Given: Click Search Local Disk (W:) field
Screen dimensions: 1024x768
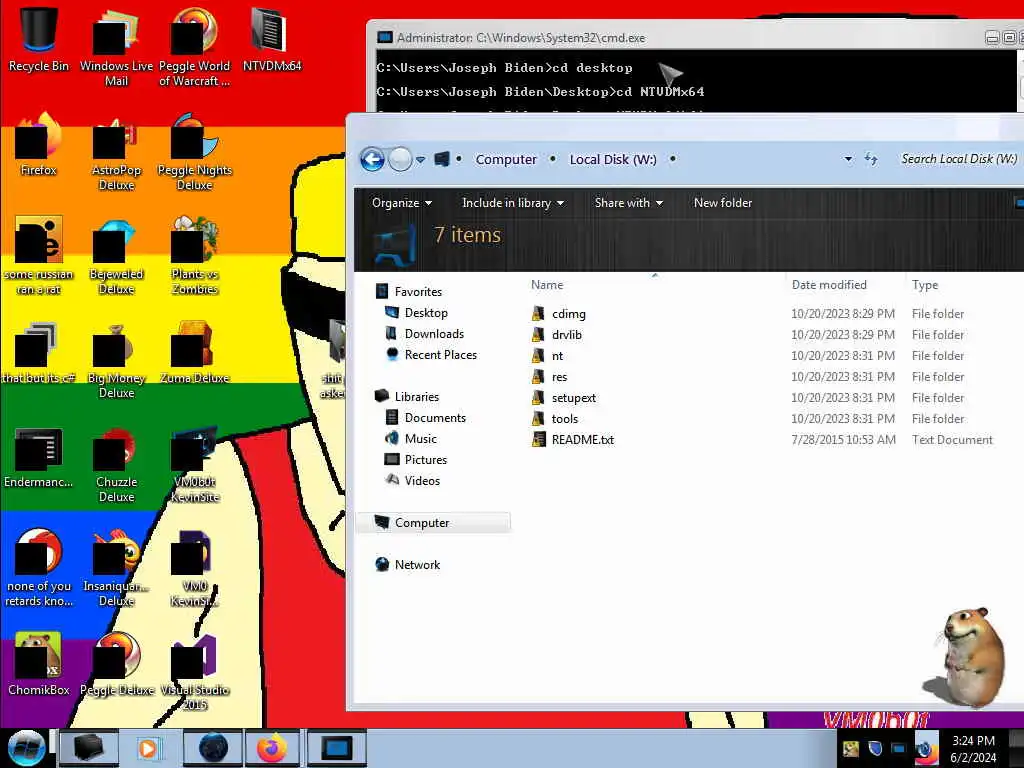Looking at the screenshot, I should (x=959, y=159).
